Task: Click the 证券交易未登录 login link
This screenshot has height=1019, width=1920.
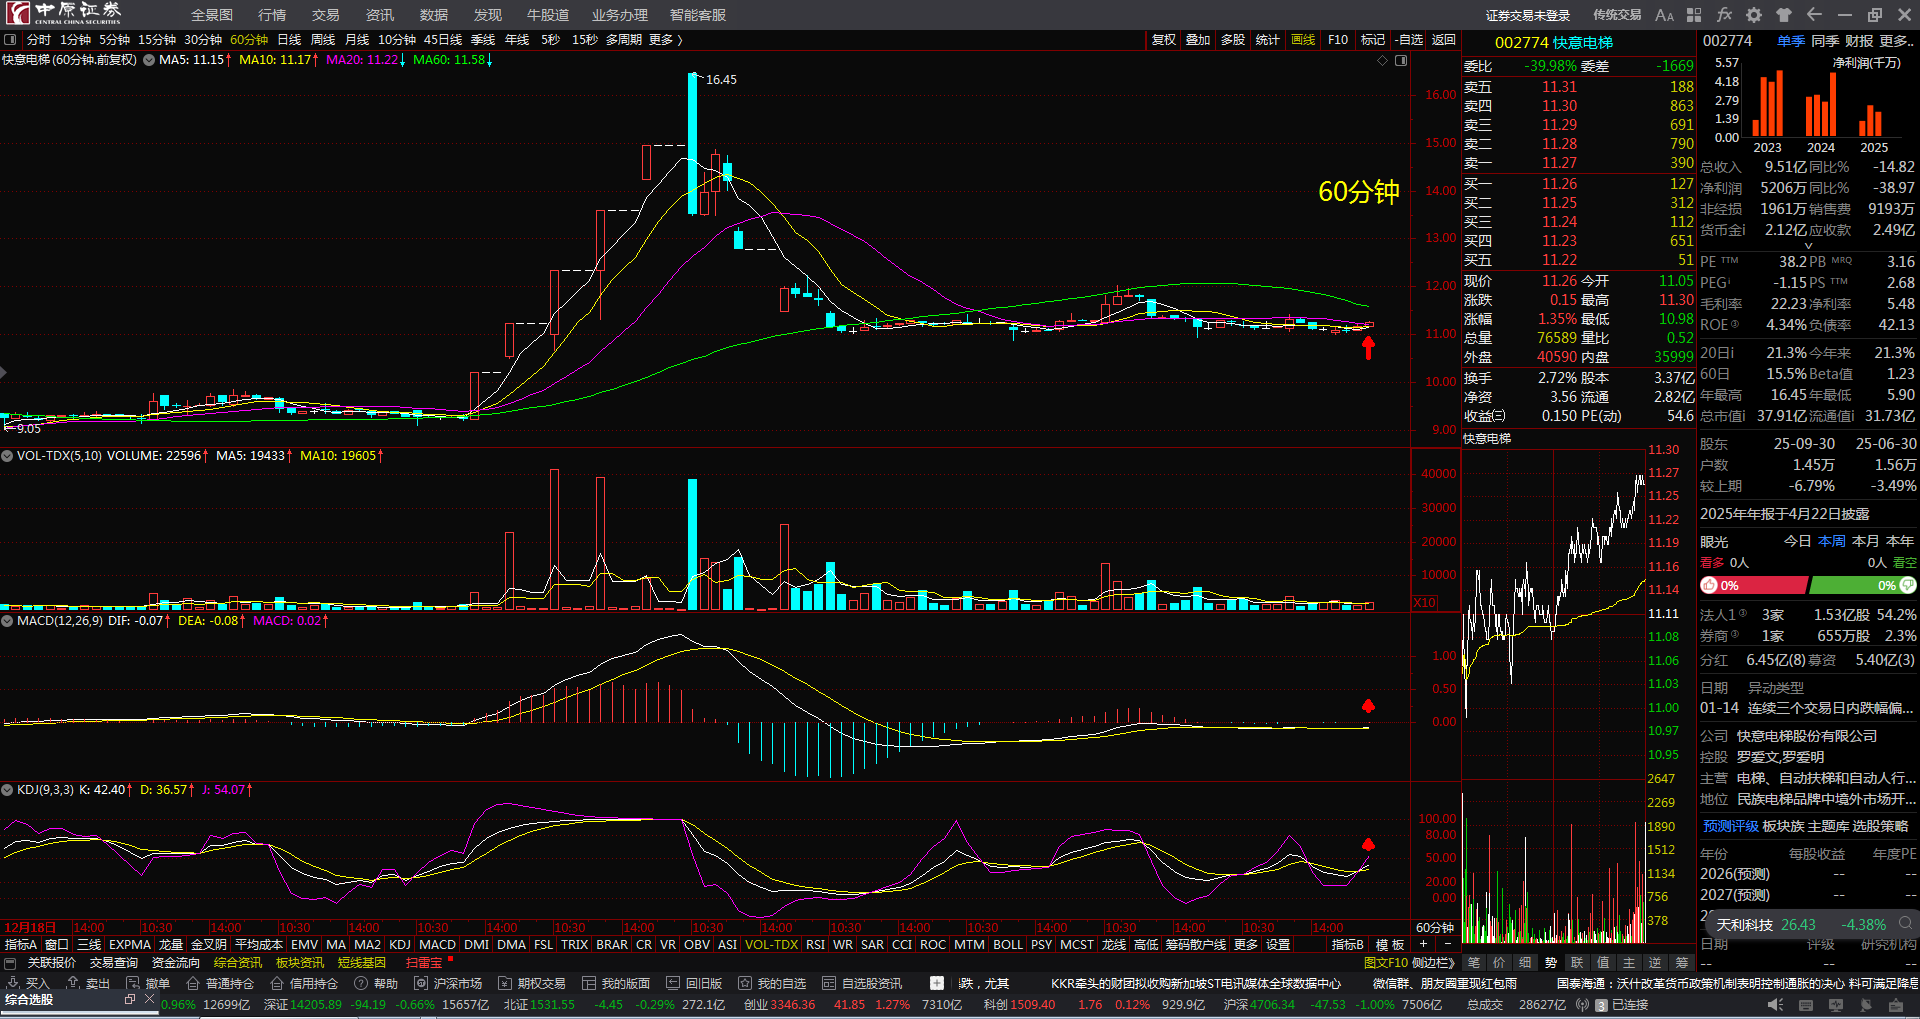Action: click(x=1528, y=15)
